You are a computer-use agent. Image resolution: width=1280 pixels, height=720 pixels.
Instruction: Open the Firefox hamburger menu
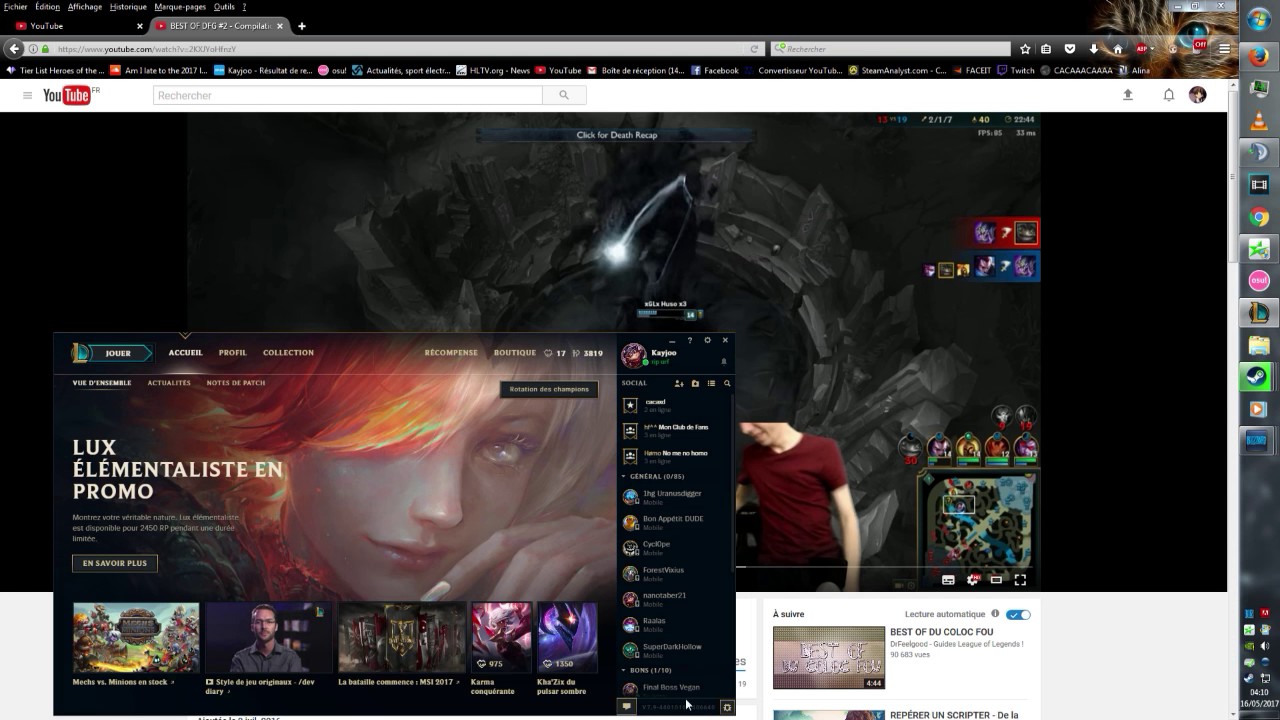point(1224,49)
